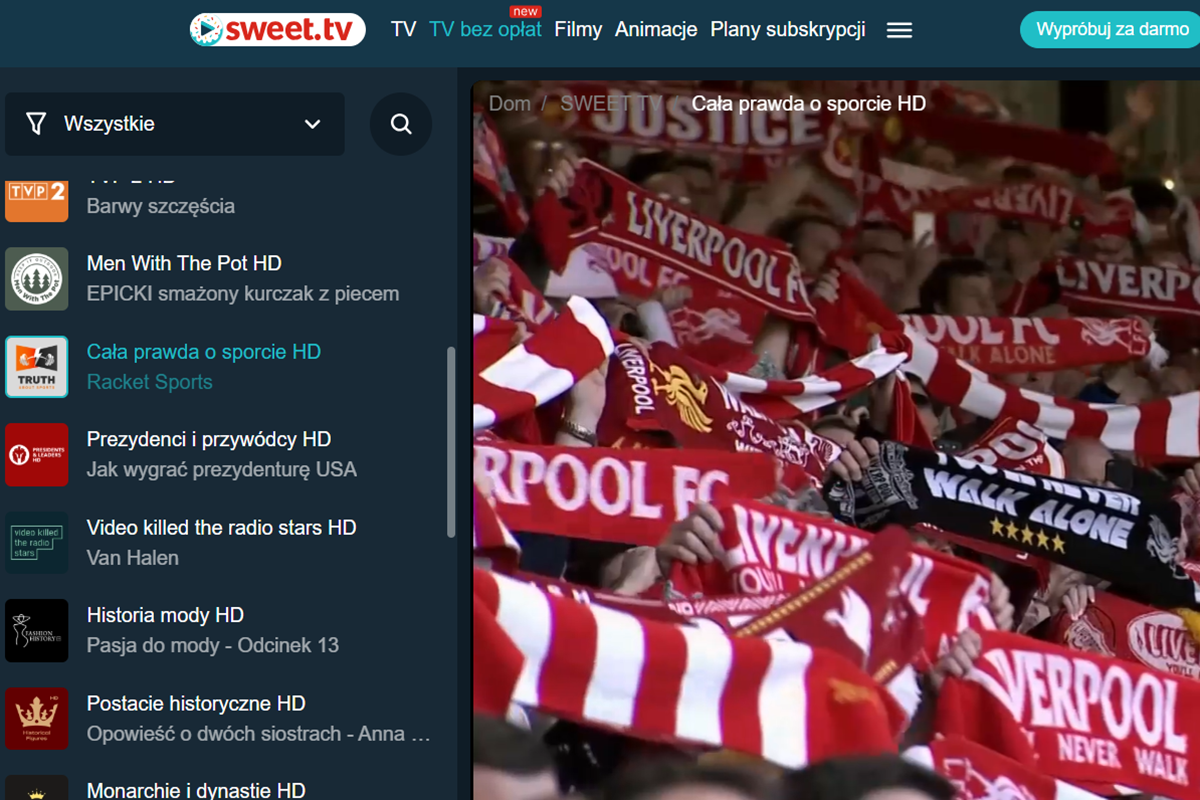Click the Dom breadcrumb link
This screenshot has height=800, width=1200.
pyautogui.click(x=510, y=104)
